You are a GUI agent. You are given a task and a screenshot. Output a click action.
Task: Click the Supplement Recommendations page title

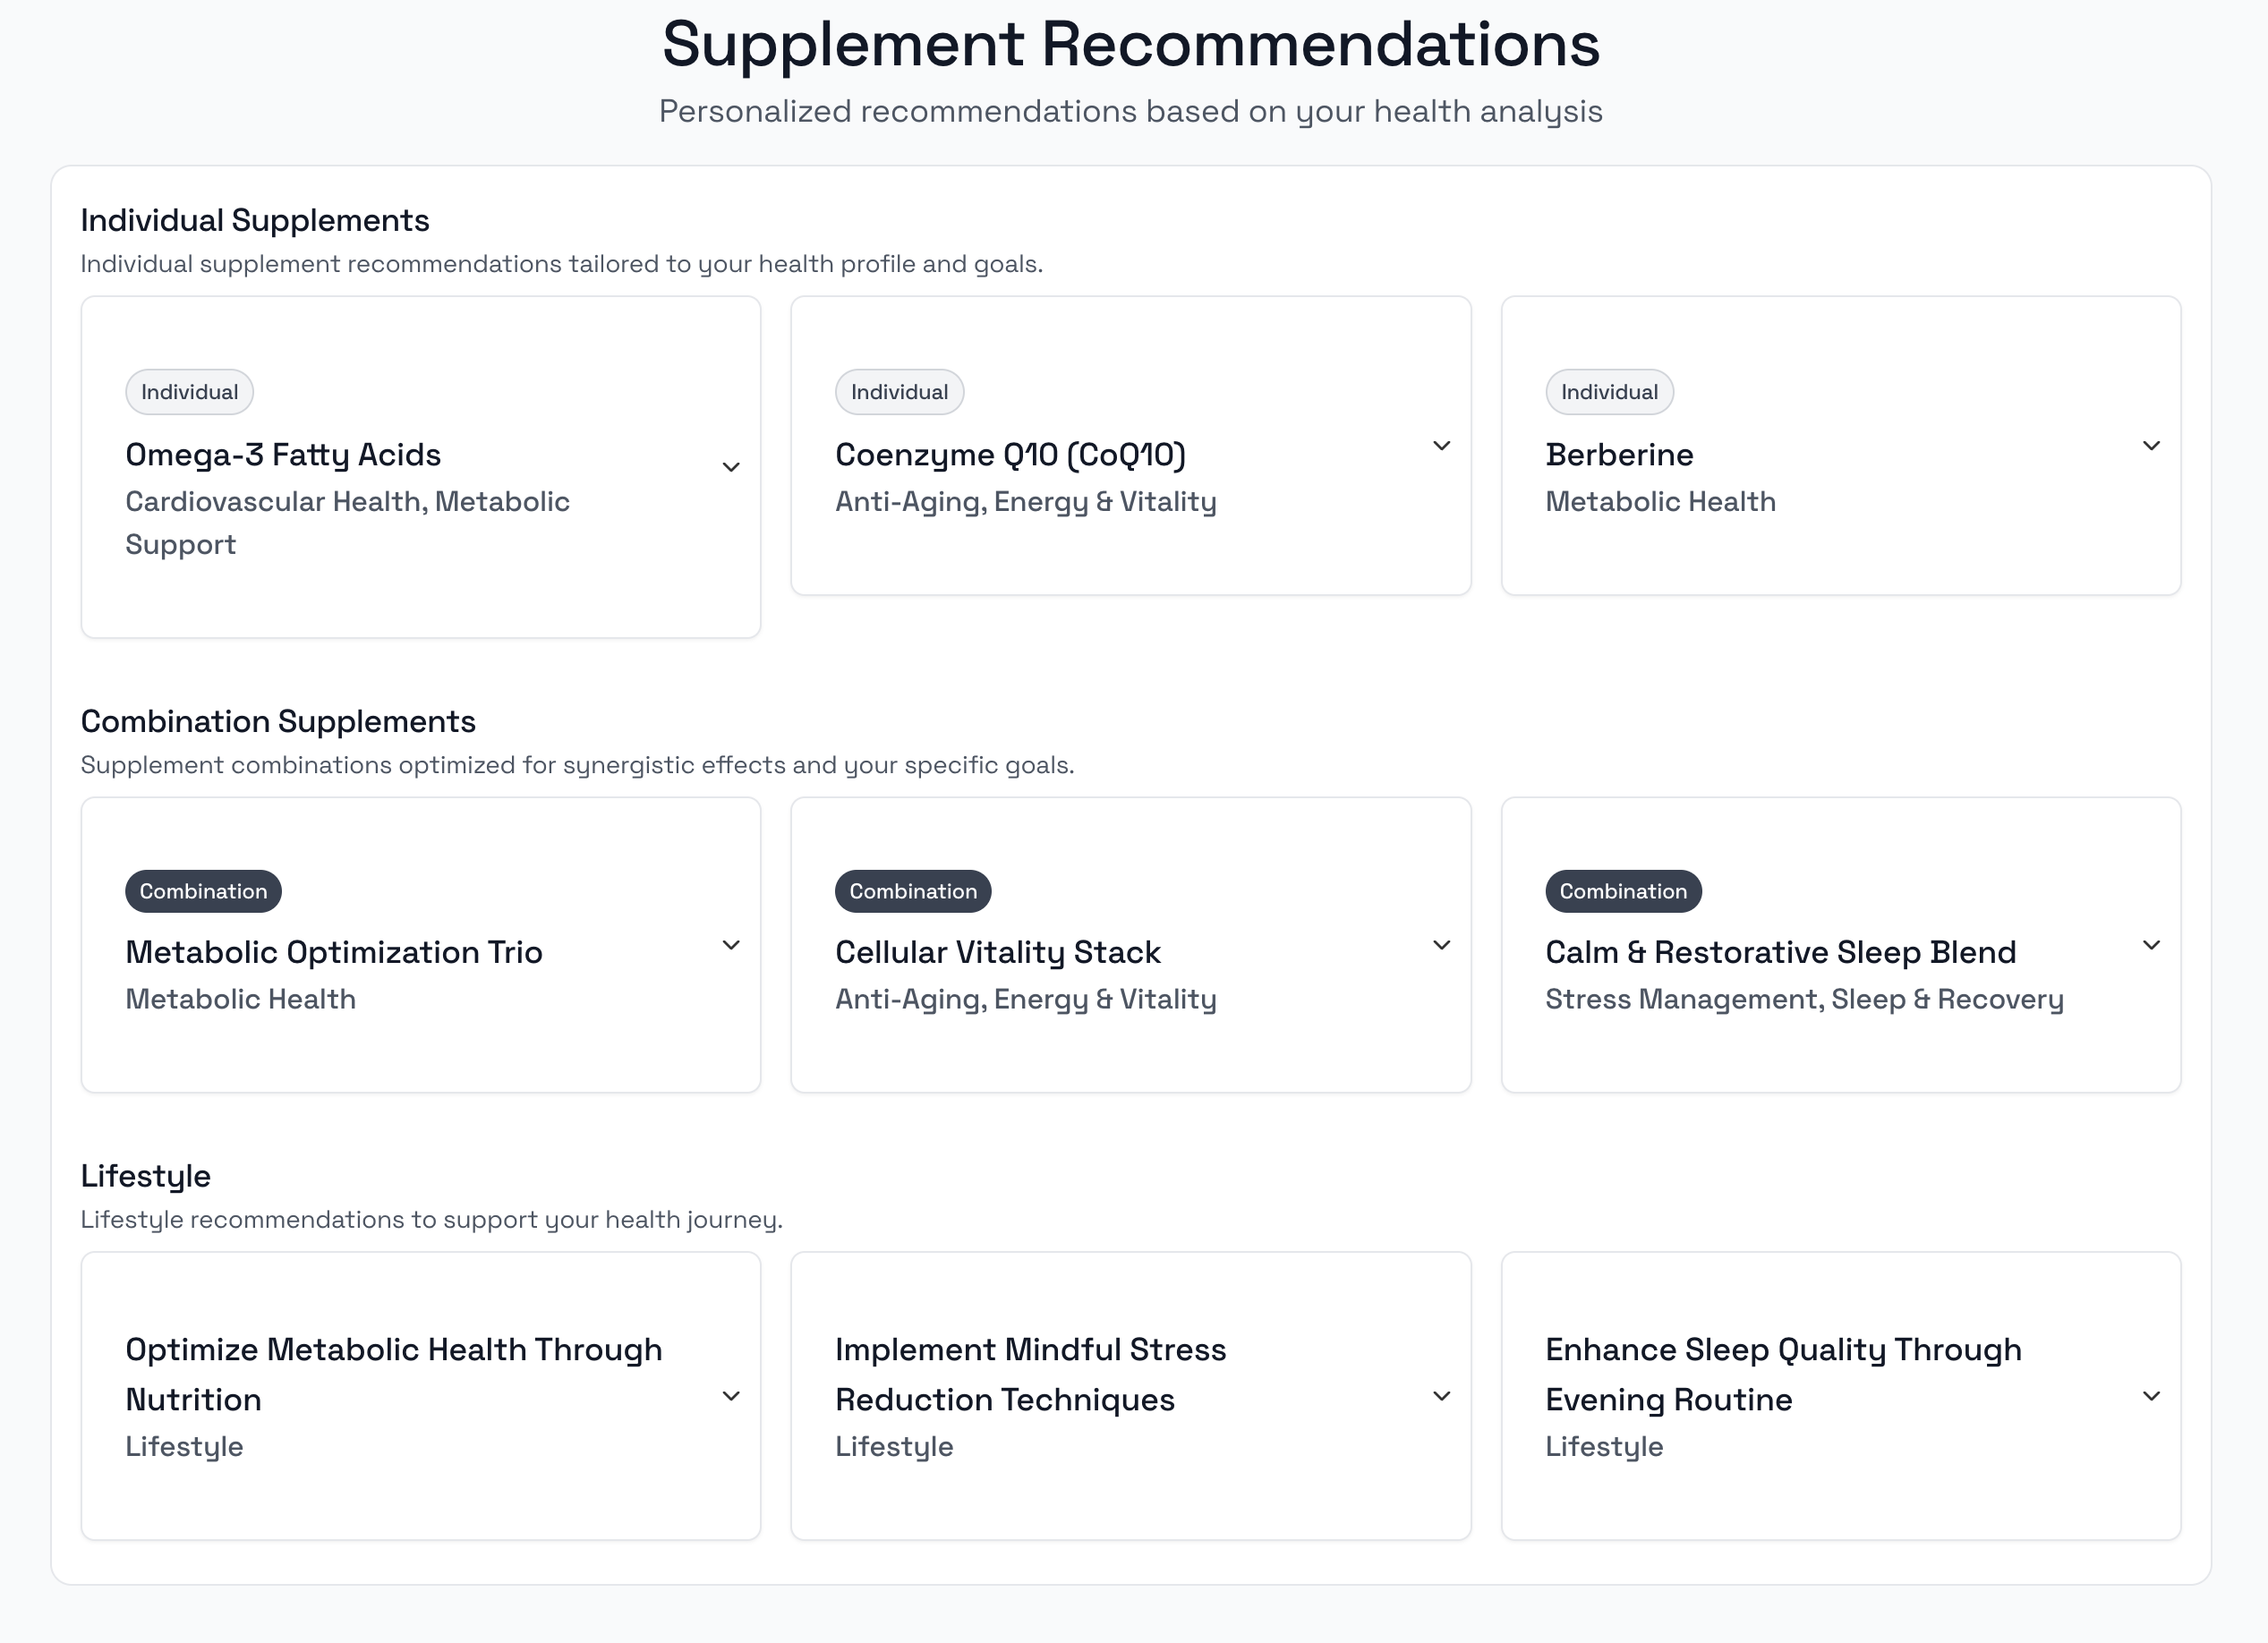coord(1131,43)
